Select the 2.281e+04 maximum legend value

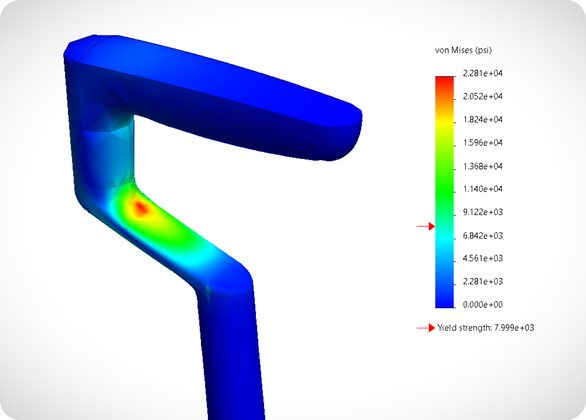[x=482, y=73]
